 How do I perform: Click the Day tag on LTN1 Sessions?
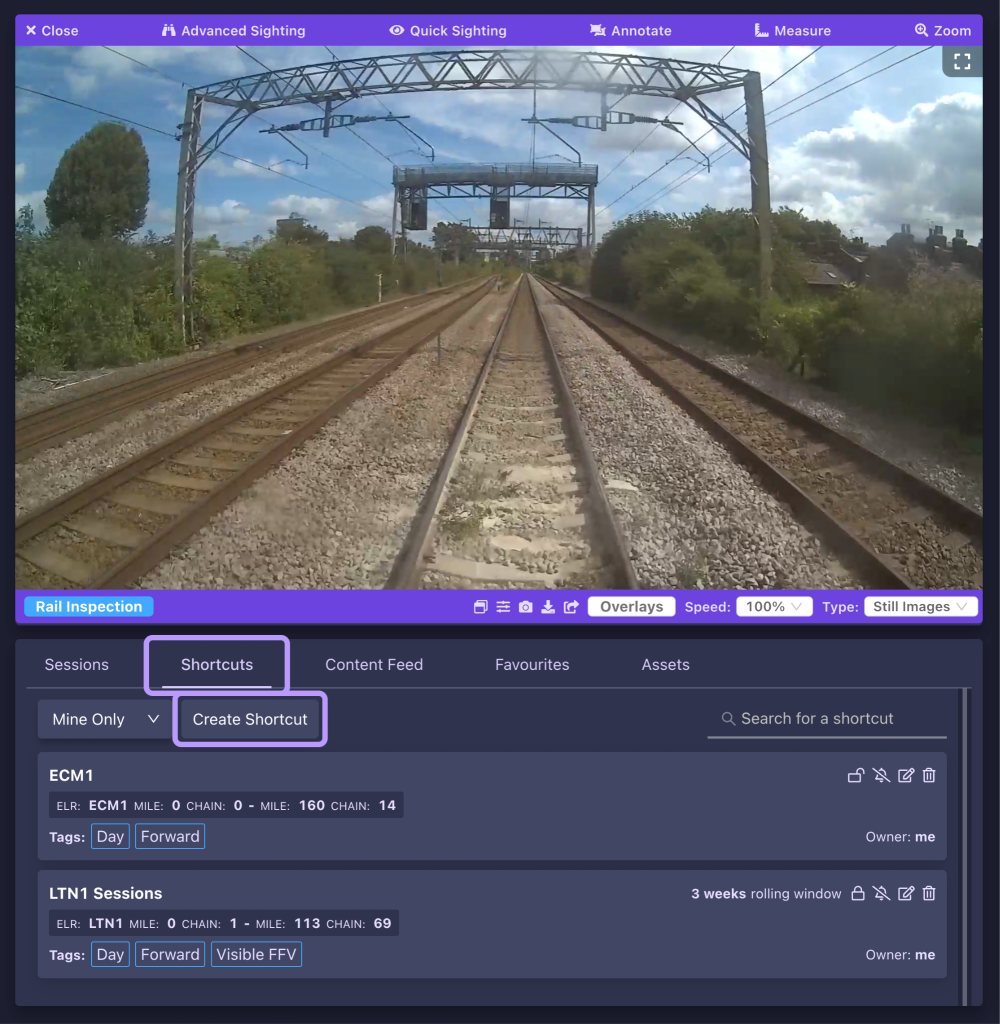(110, 955)
